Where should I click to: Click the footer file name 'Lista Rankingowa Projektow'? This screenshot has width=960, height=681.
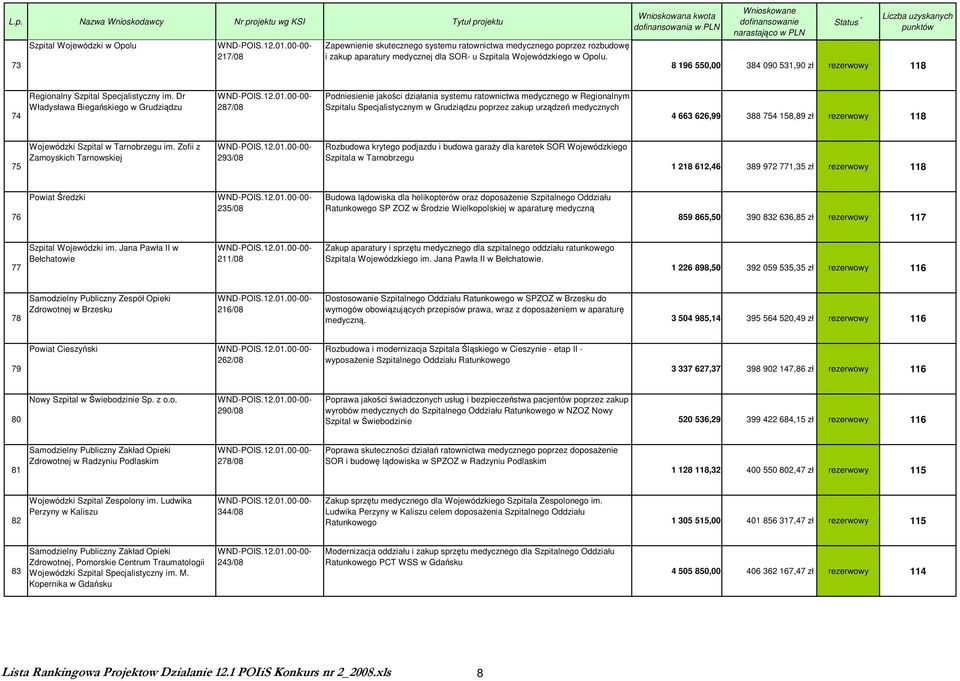click(197, 672)
